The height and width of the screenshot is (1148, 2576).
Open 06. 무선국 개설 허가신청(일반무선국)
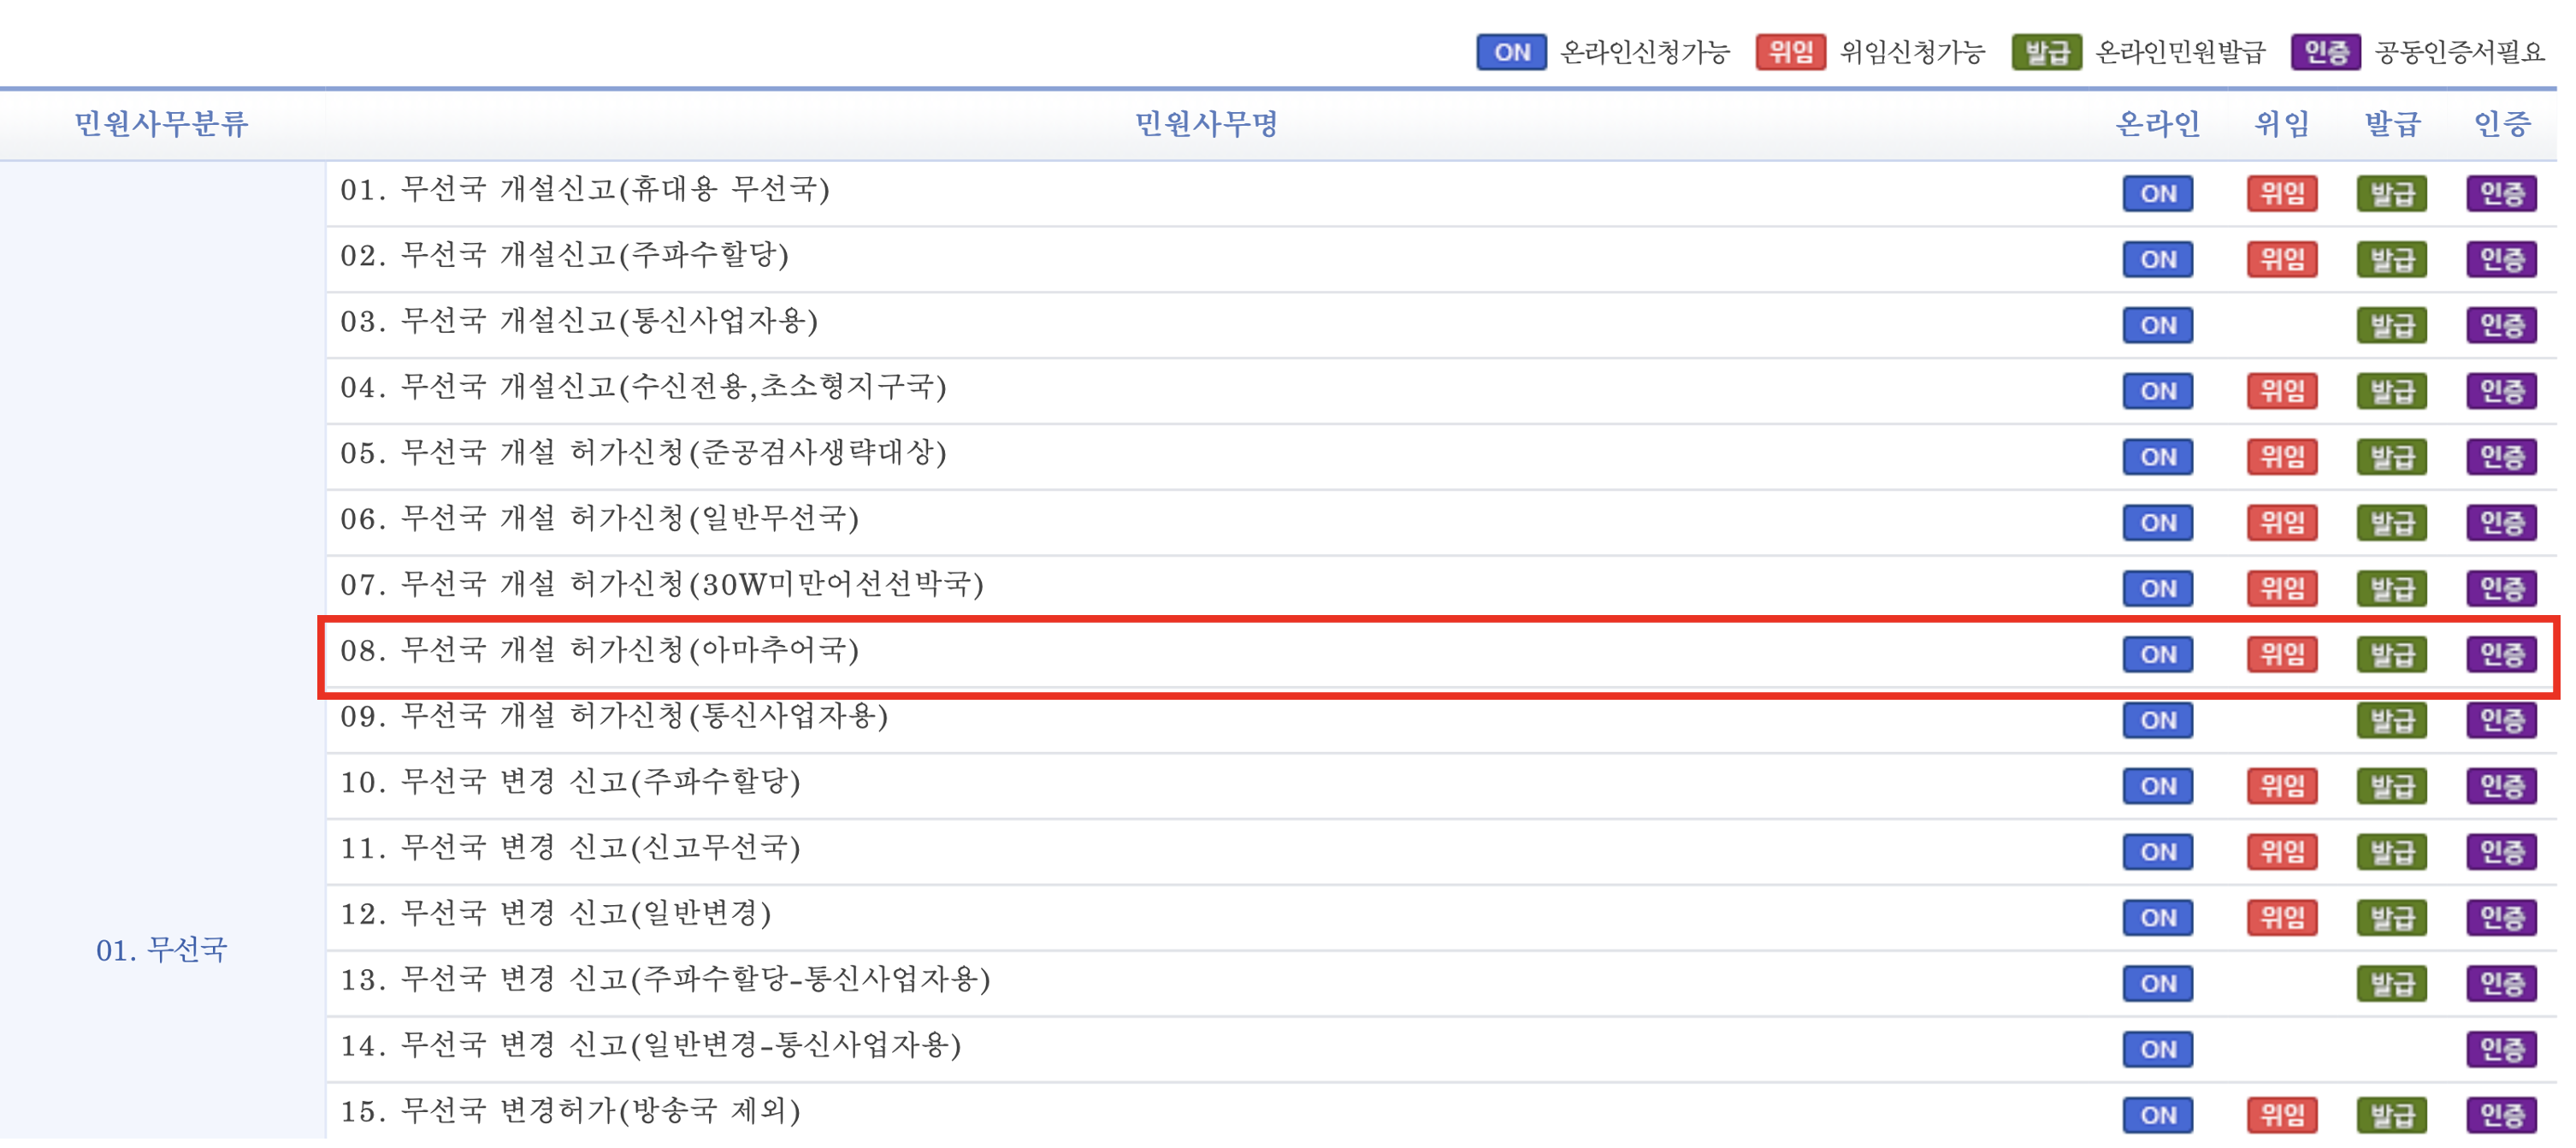pyautogui.click(x=600, y=518)
